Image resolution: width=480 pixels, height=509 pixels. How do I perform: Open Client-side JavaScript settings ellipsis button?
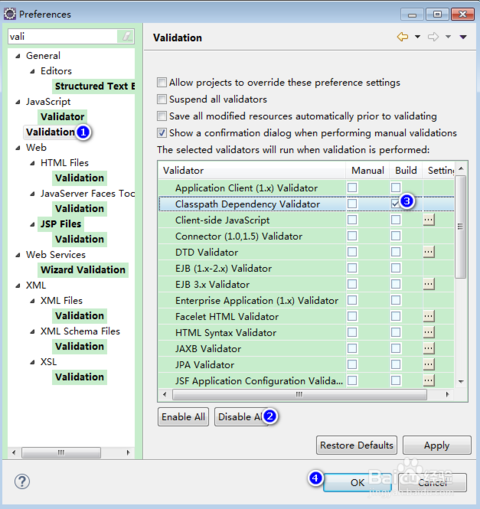429,220
